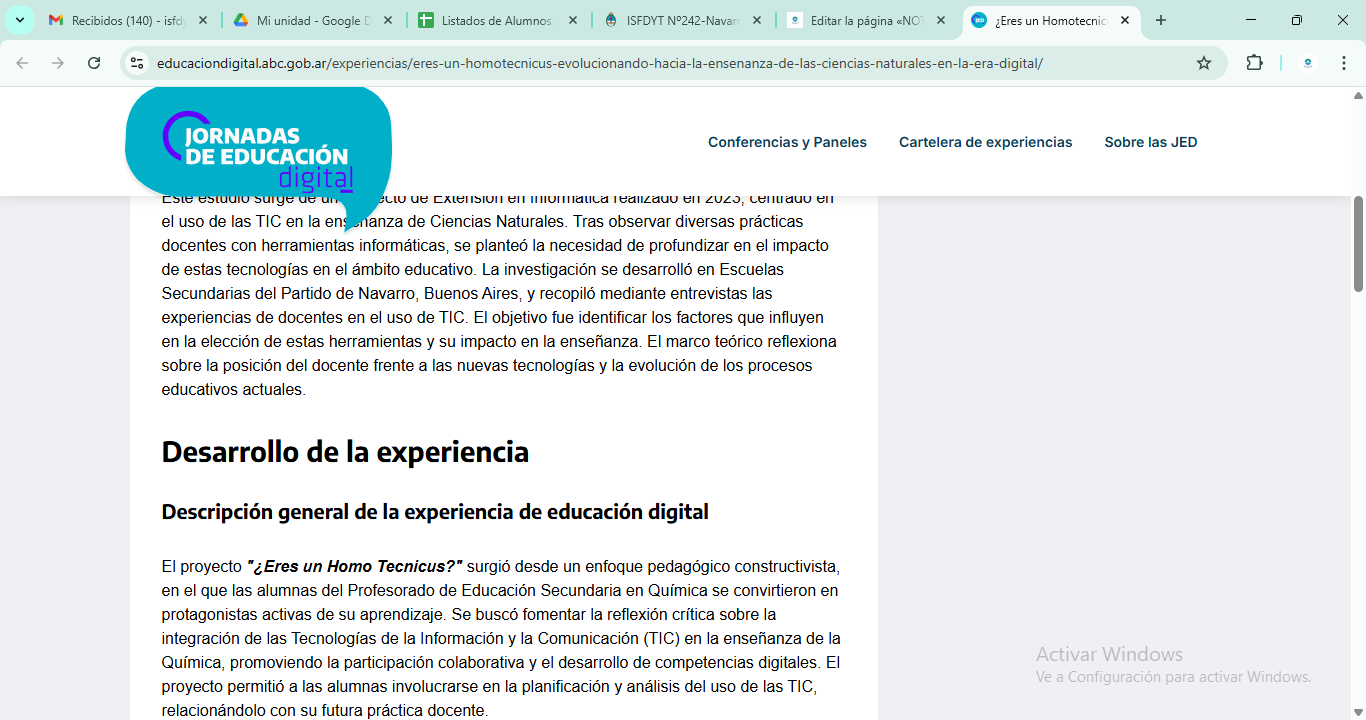This screenshot has height=720, width=1366.
Task: Restore down the browser window
Action: point(1297,20)
